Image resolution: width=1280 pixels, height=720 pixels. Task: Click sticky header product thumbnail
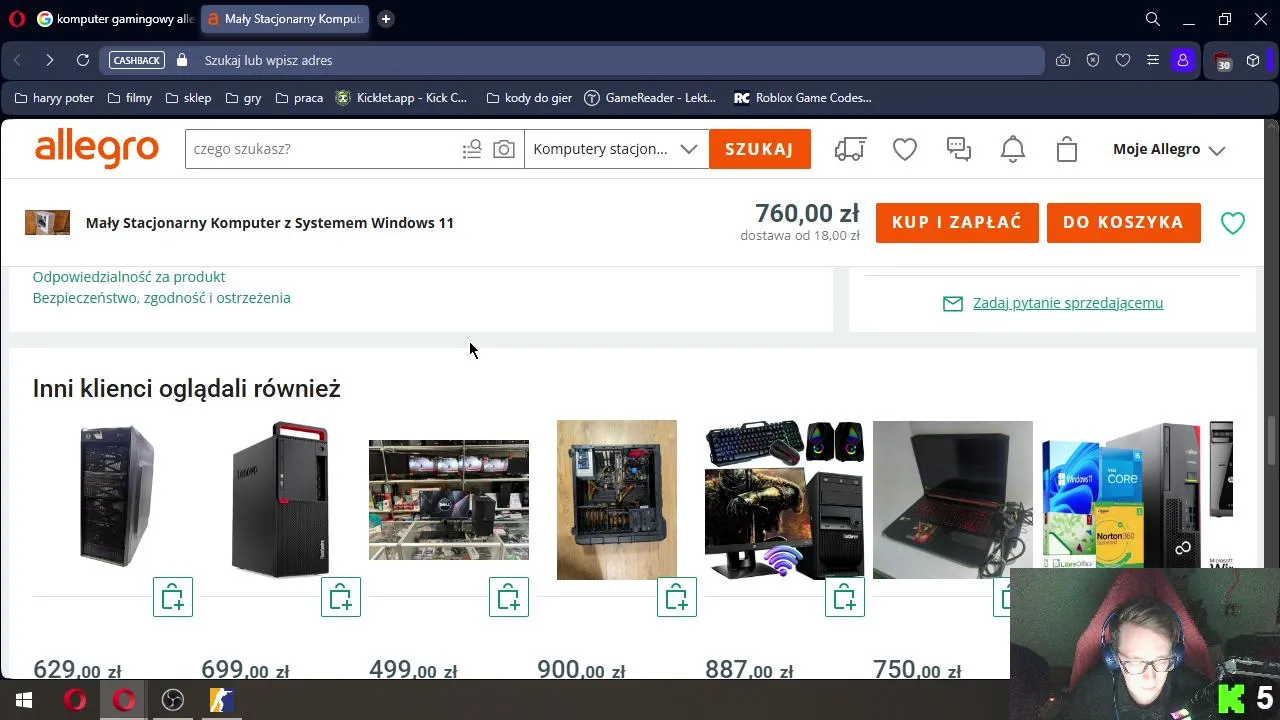47,223
